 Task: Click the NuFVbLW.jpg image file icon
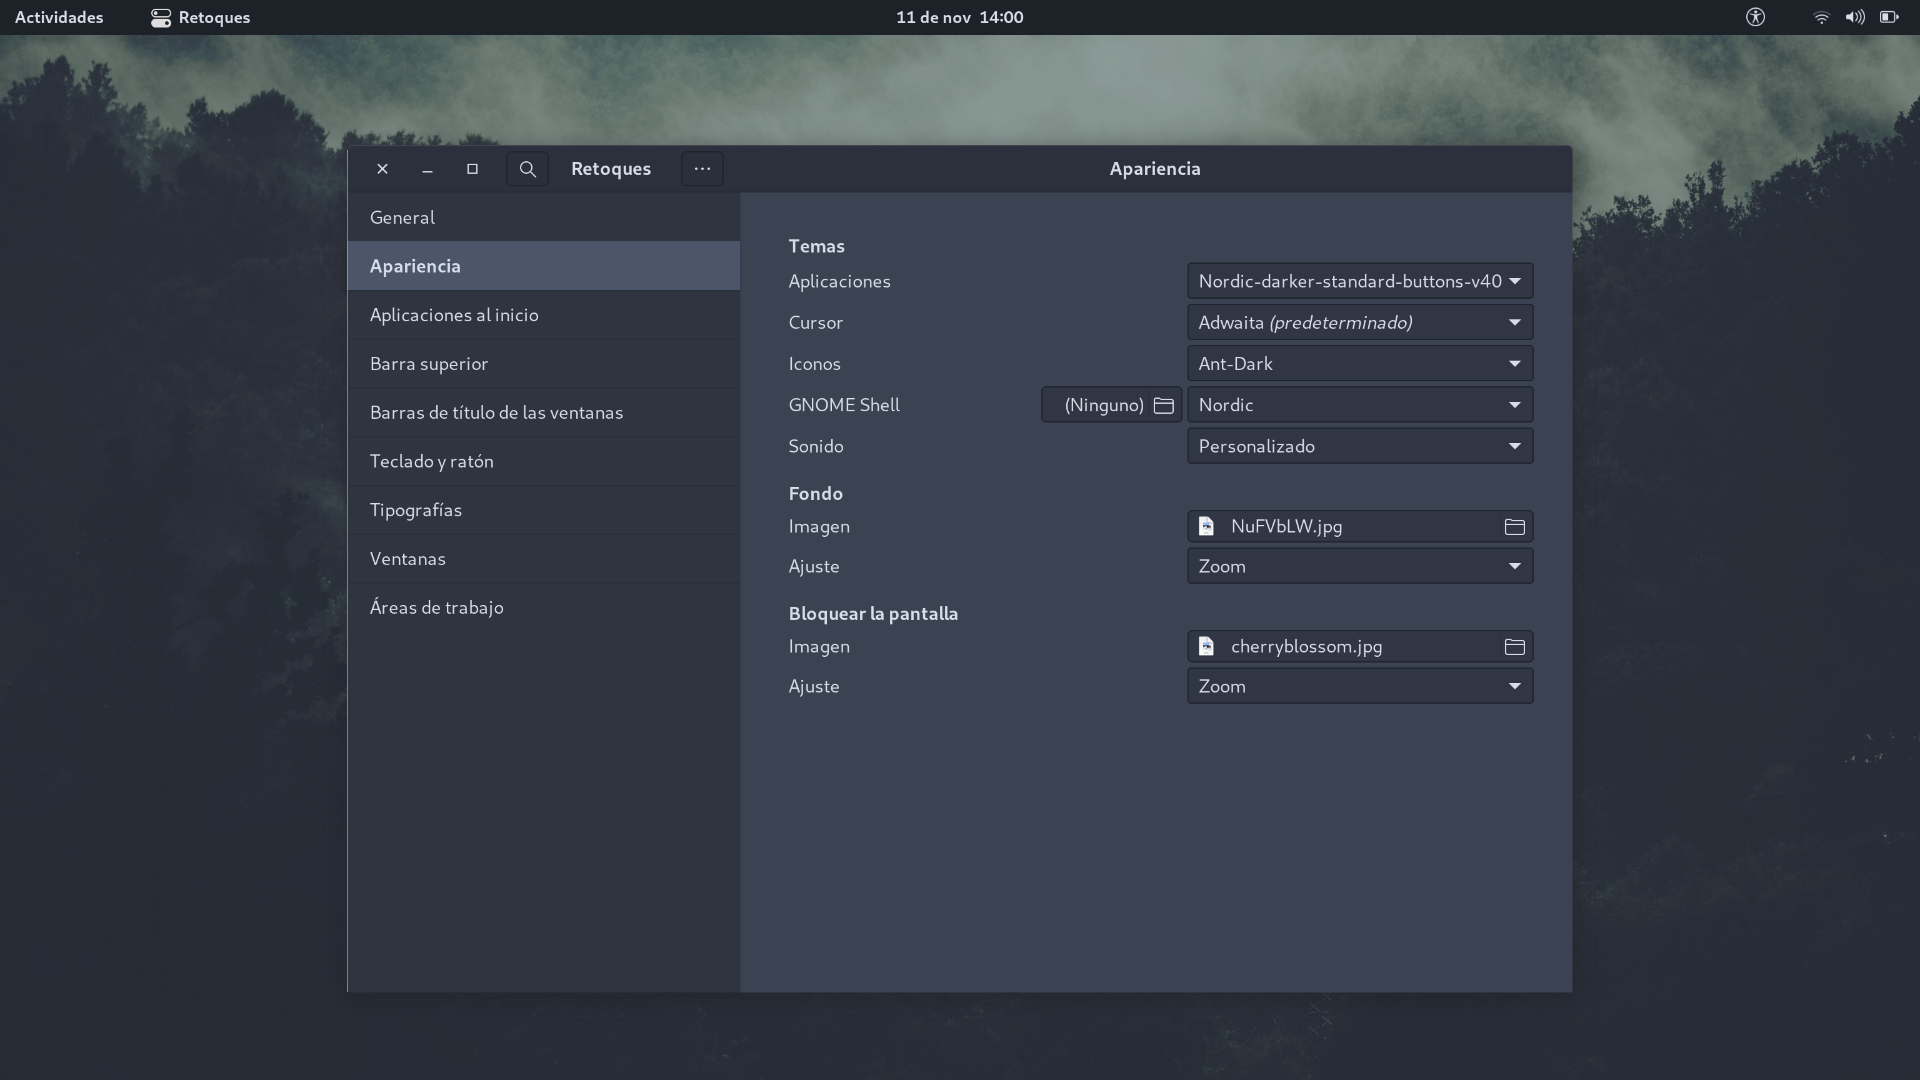click(1206, 525)
